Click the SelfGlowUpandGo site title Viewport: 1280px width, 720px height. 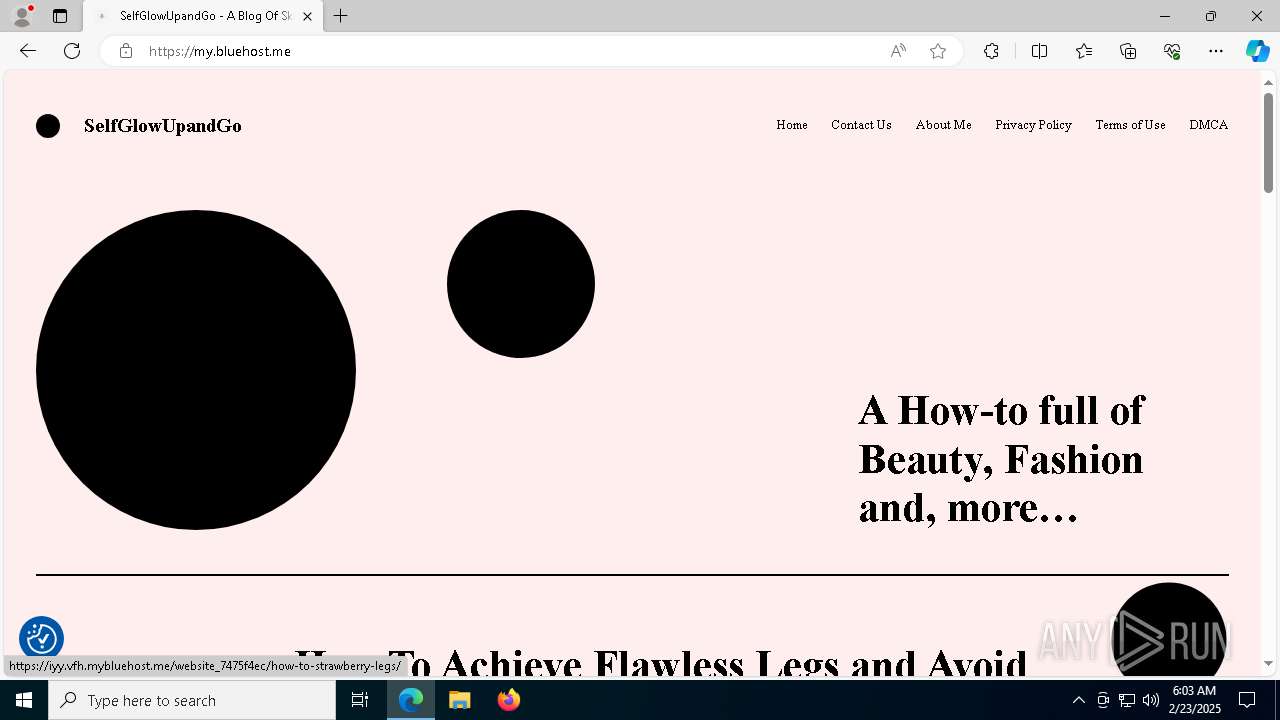[x=162, y=126]
